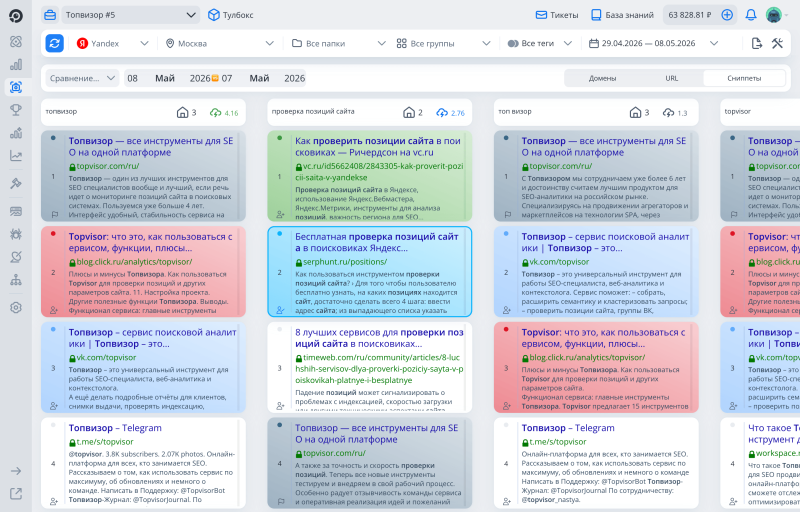800x512 pixels.
Task: Click the export file icon
Action: pos(757,43)
